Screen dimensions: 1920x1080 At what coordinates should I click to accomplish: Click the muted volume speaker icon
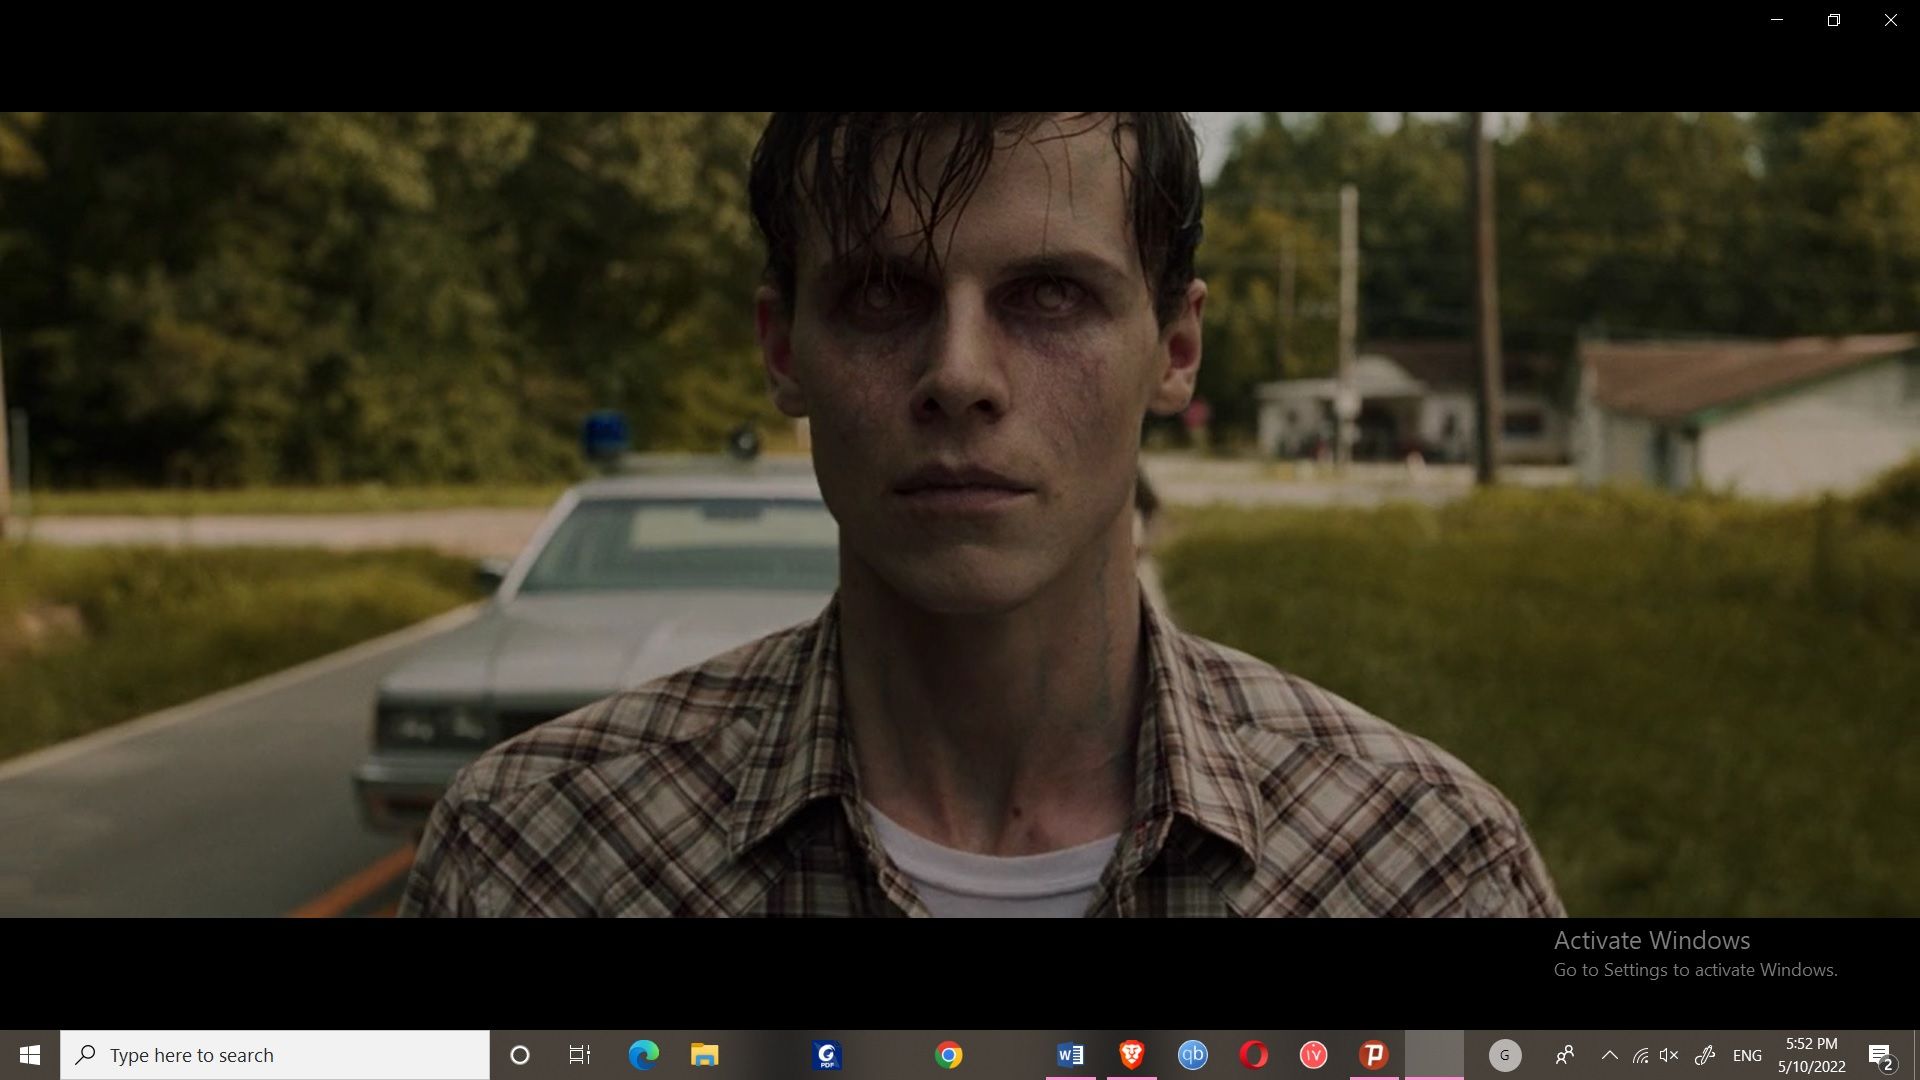[1669, 1055]
